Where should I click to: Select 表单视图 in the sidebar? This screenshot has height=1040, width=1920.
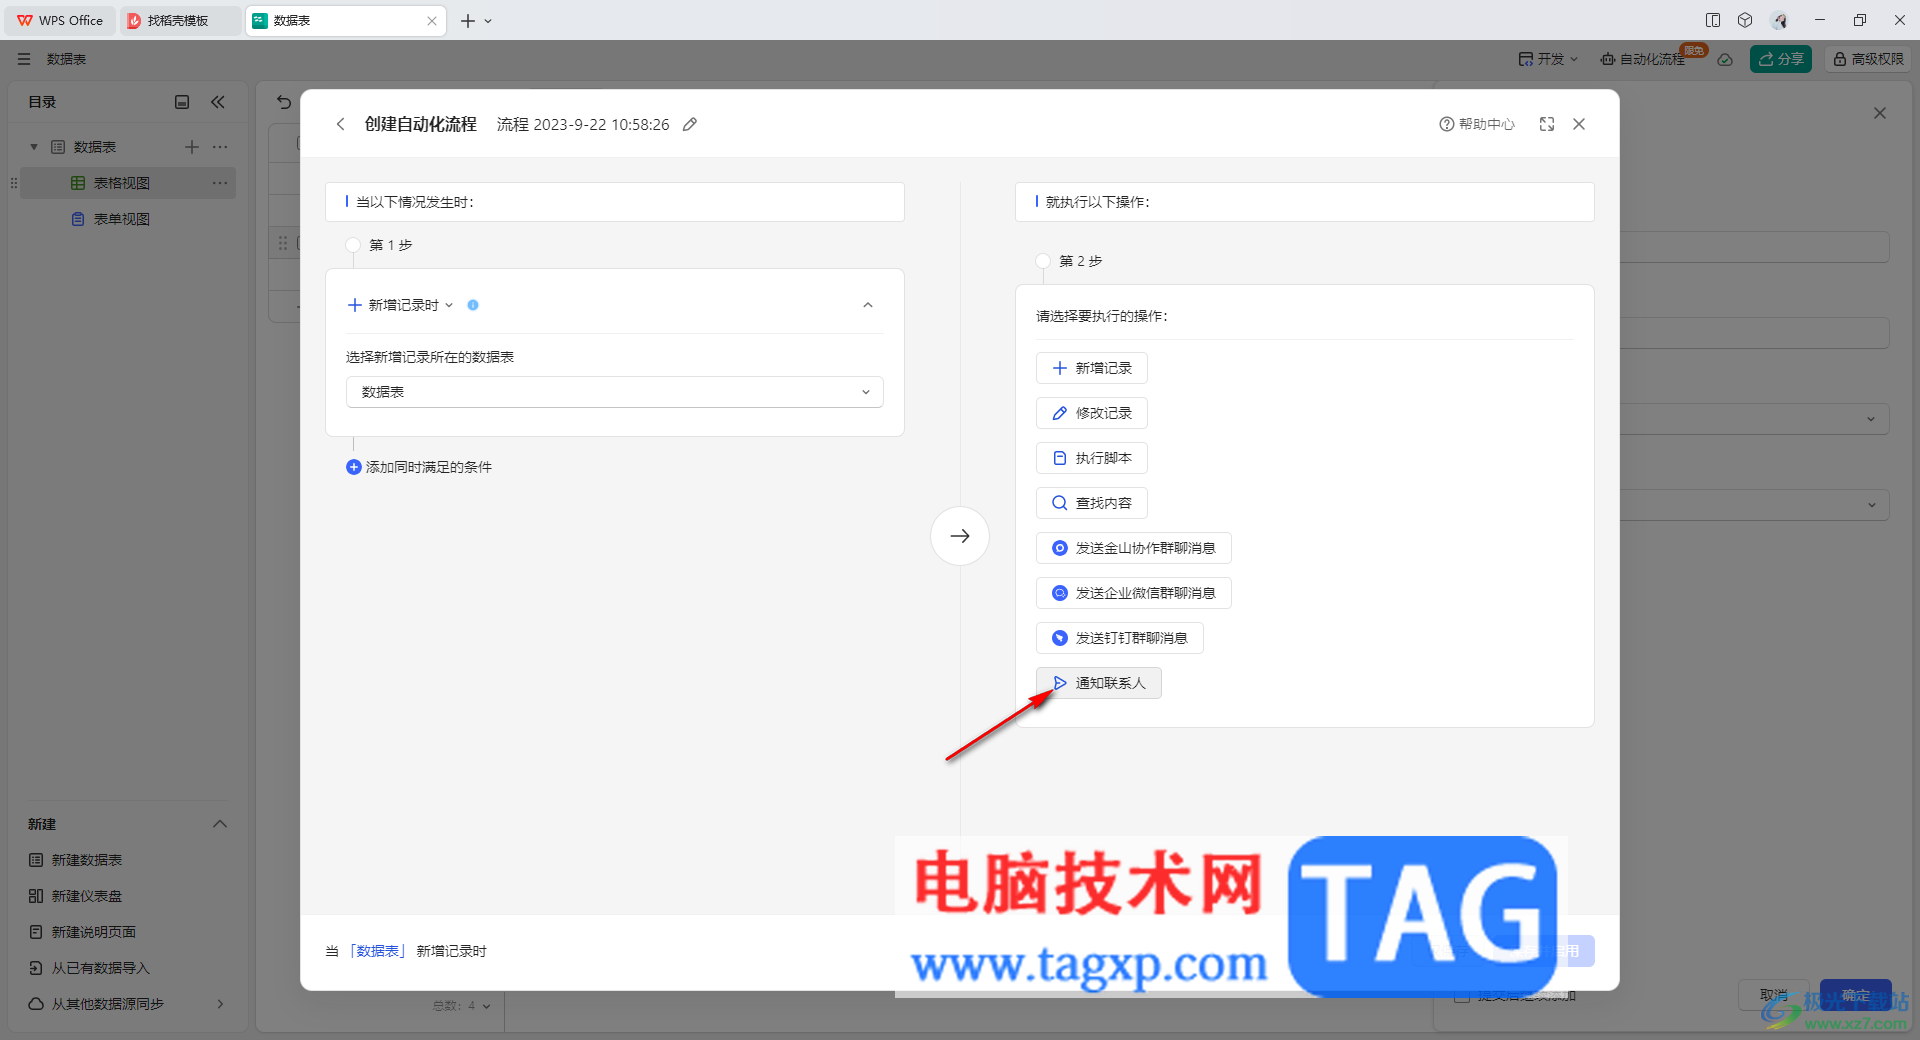click(x=127, y=219)
